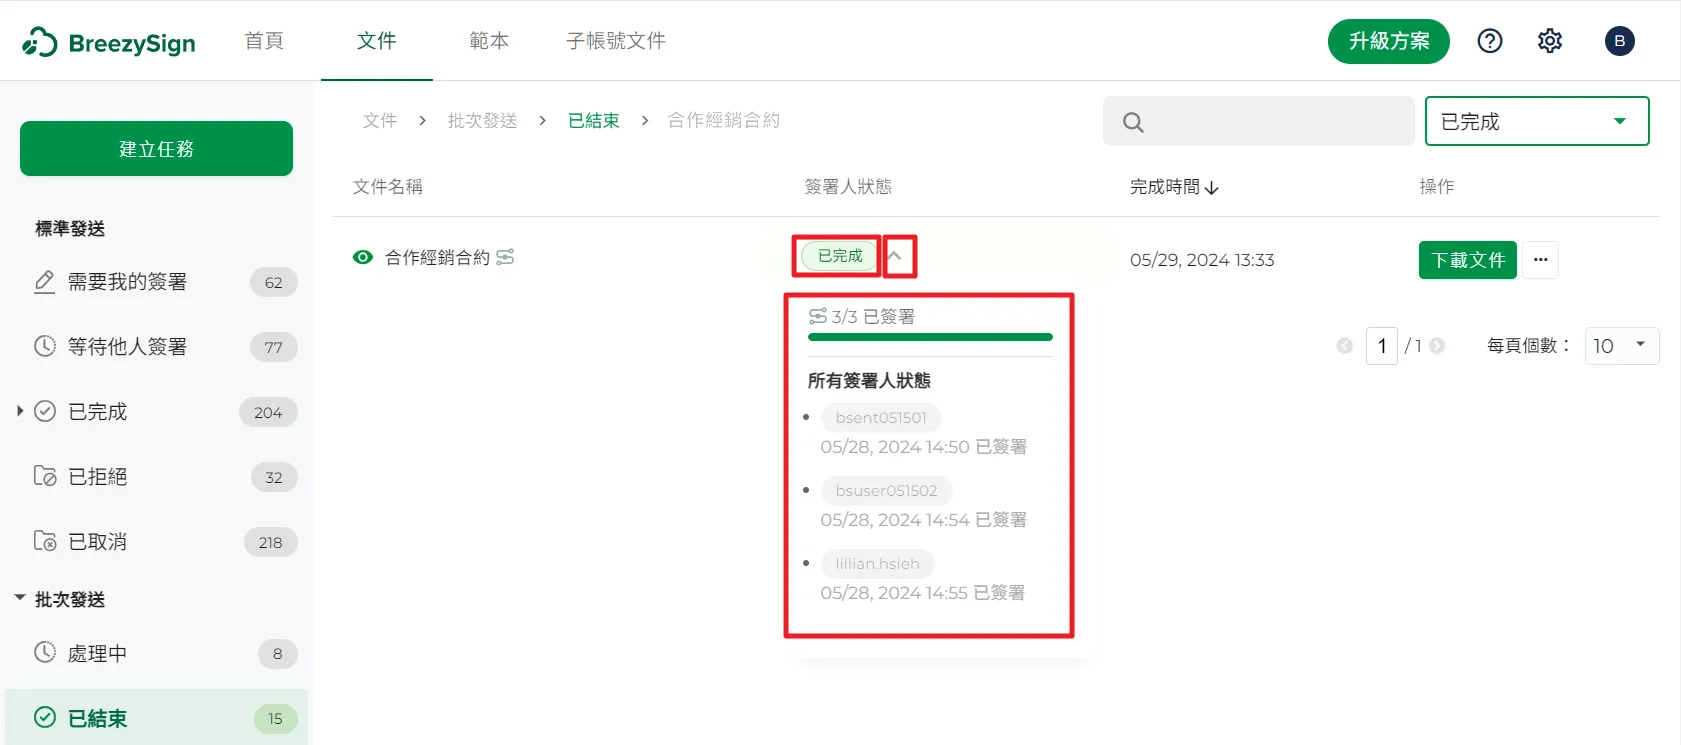Go to the 子帳號文件 tab
This screenshot has width=1681, height=745.
pos(615,41)
